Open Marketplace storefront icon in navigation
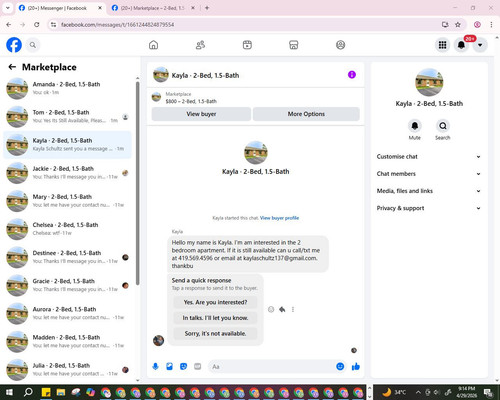The image size is (500, 400). pos(294,45)
